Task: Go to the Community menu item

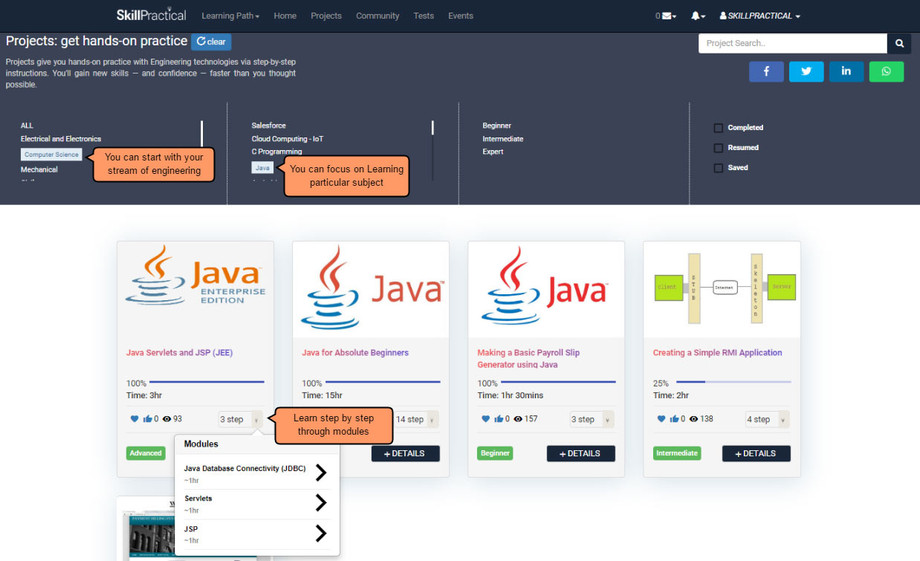Action: point(377,16)
